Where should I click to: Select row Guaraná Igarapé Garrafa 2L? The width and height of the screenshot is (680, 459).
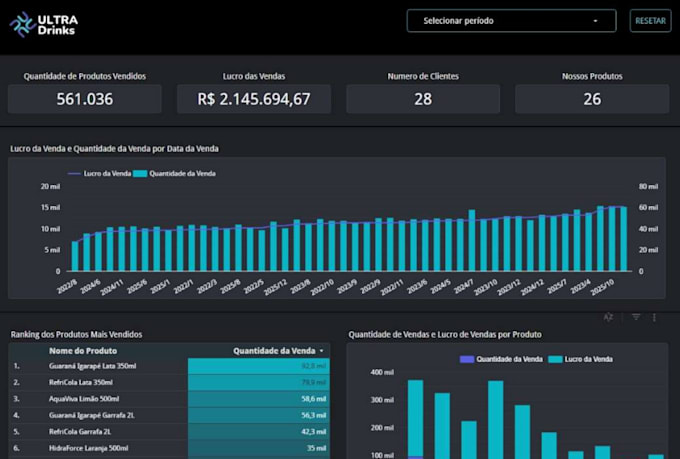click(x=169, y=416)
